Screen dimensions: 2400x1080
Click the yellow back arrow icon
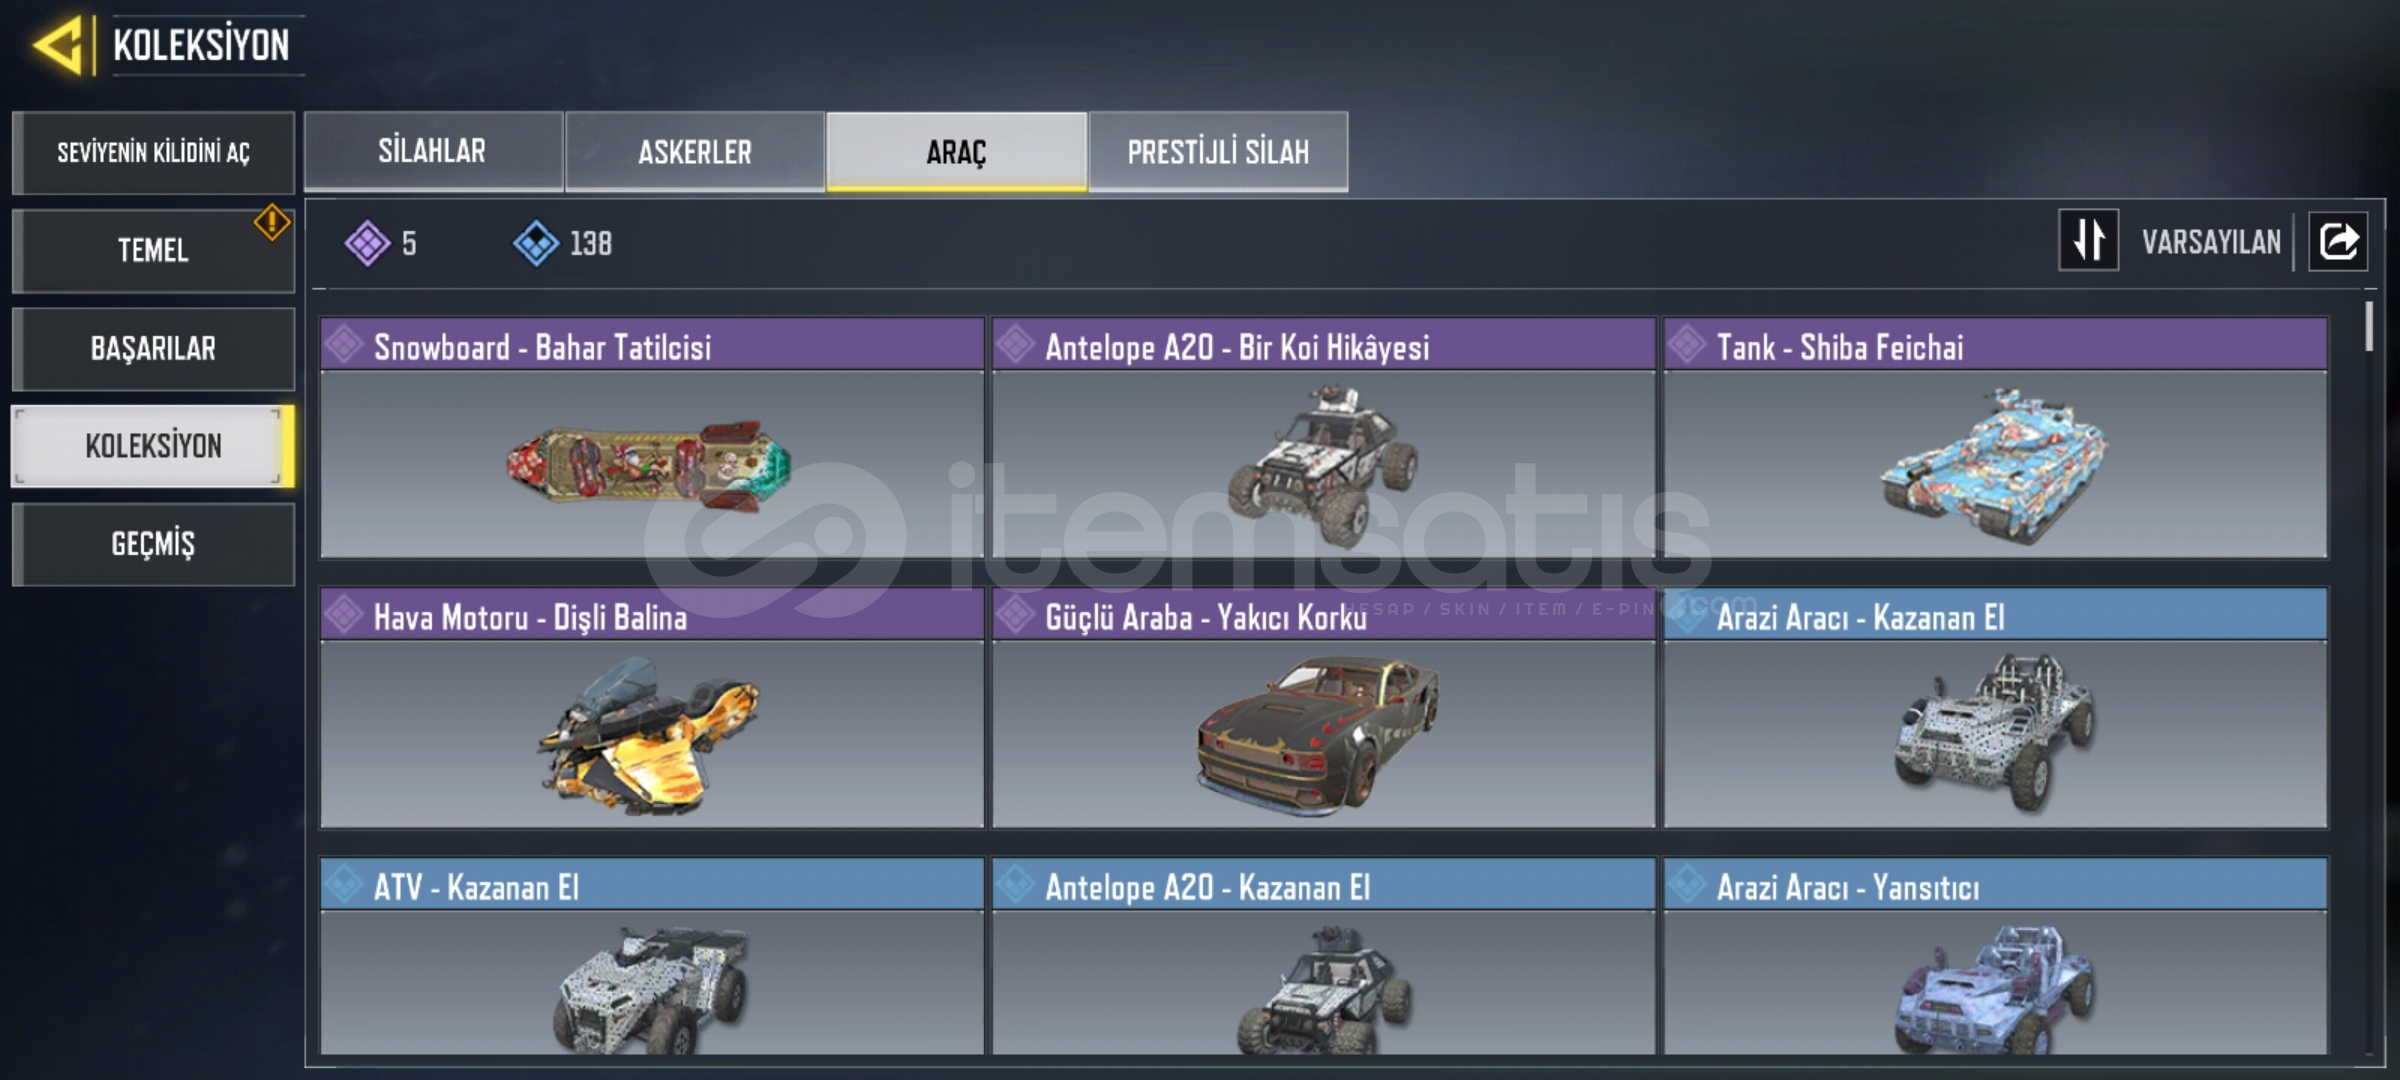click(x=58, y=46)
